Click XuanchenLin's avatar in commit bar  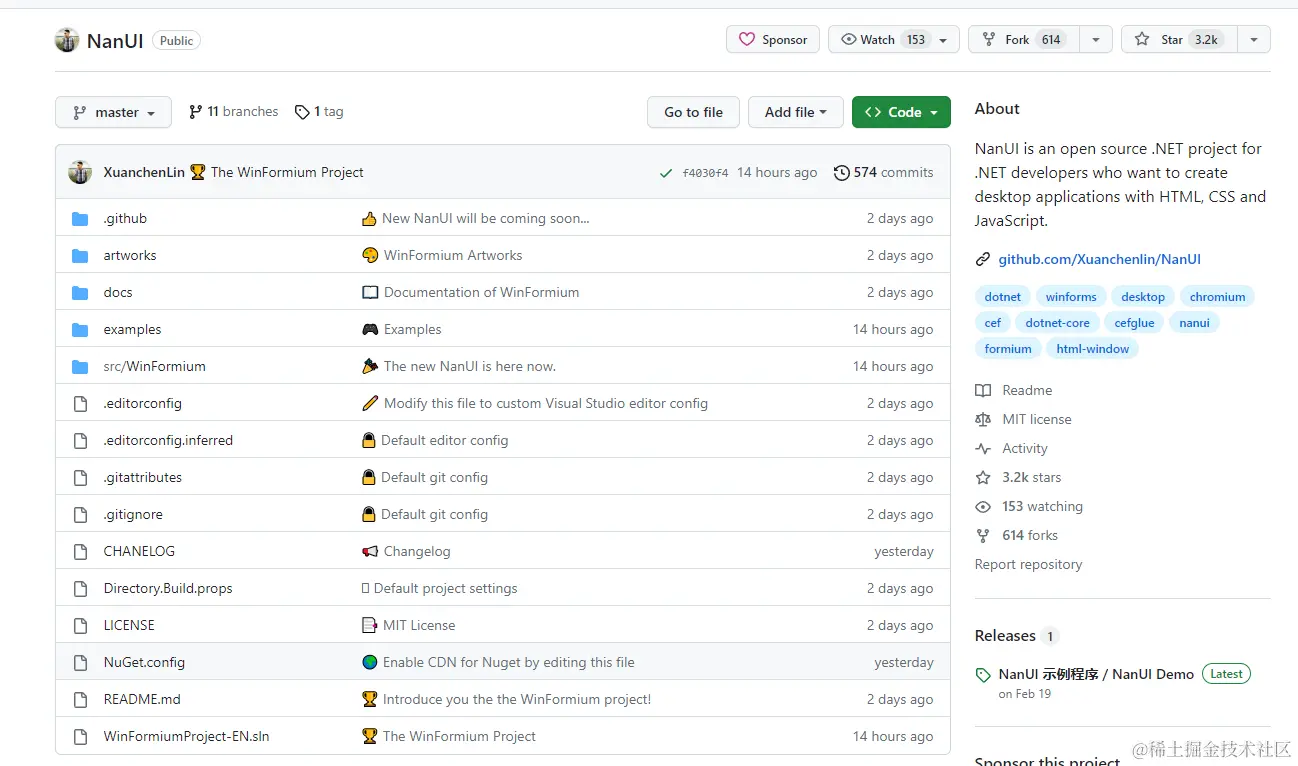click(80, 172)
